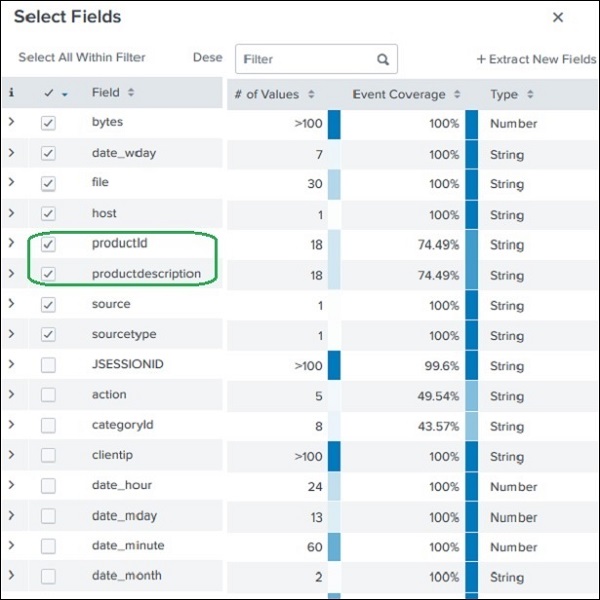Click the info column header icon
Viewport: 600px width, 600px height.
point(12,93)
